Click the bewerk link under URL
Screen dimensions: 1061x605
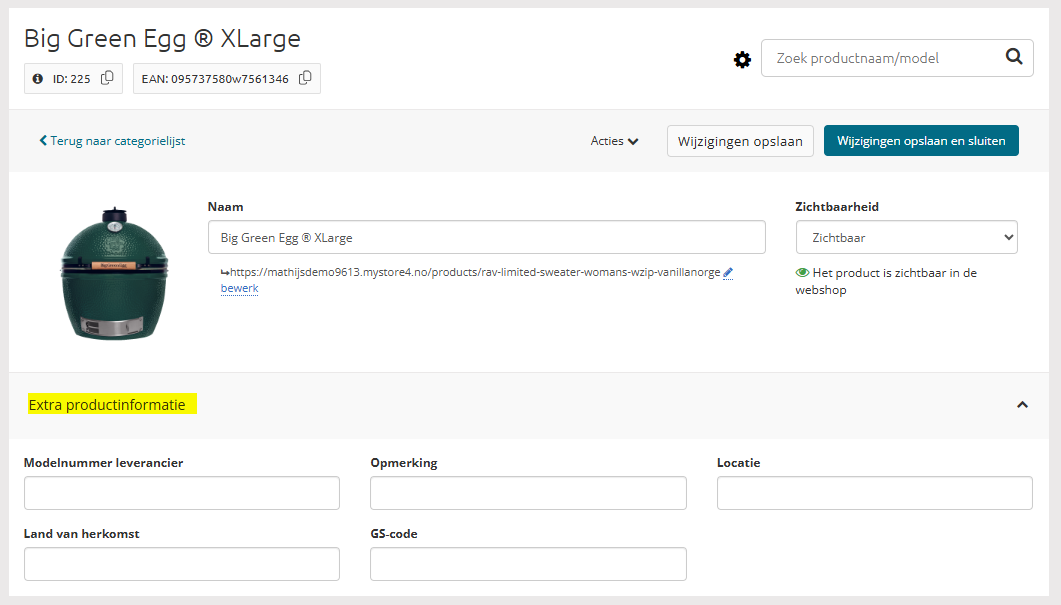(240, 288)
